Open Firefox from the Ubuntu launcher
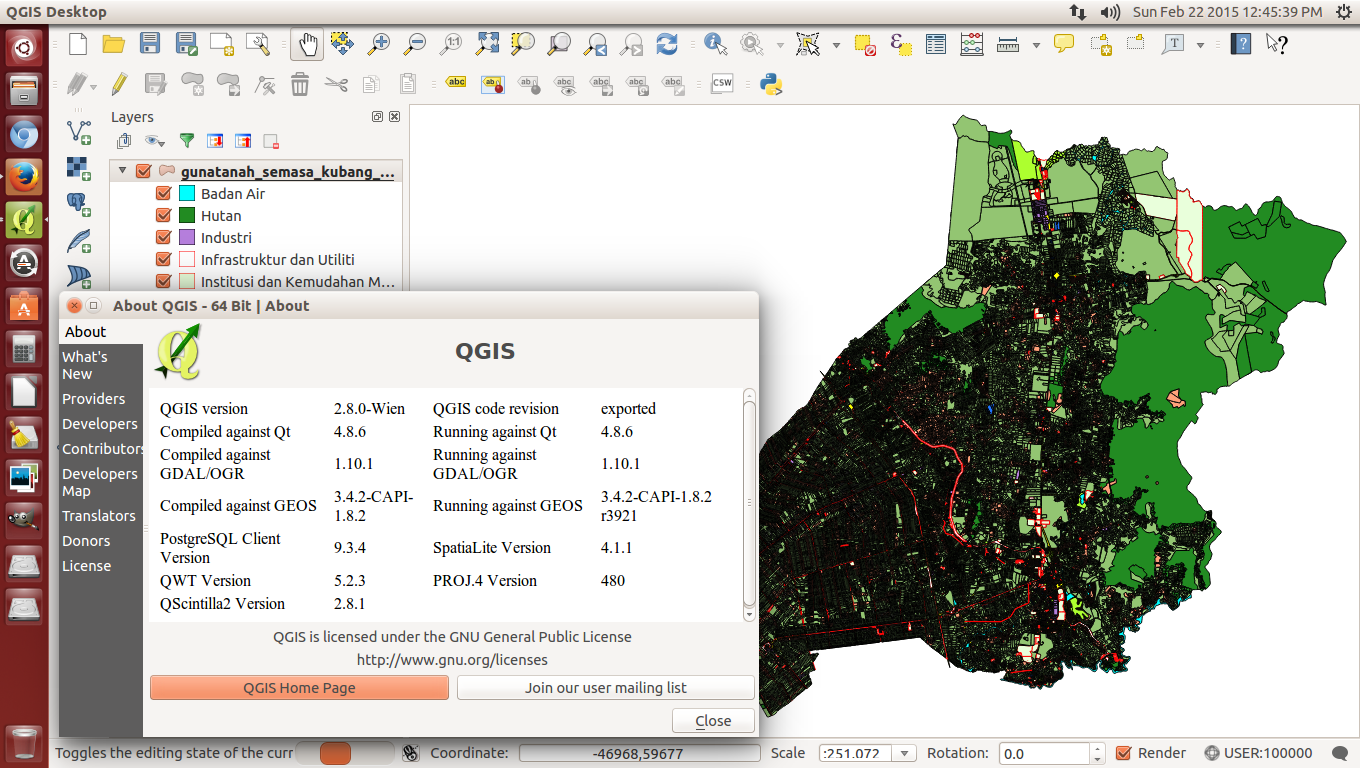The height and width of the screenshot is (768, 1360). point(24,177)
